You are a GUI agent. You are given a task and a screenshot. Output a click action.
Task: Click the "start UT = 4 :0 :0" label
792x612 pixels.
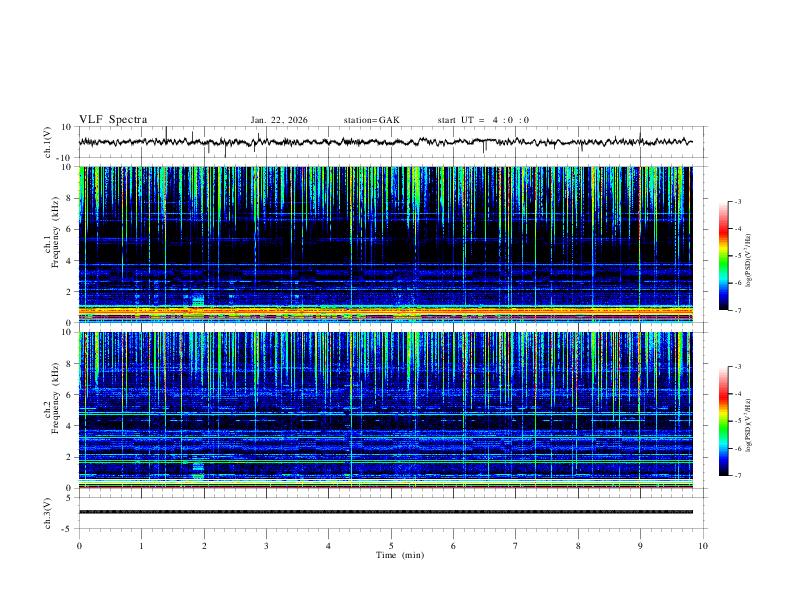tap(483, 120)
